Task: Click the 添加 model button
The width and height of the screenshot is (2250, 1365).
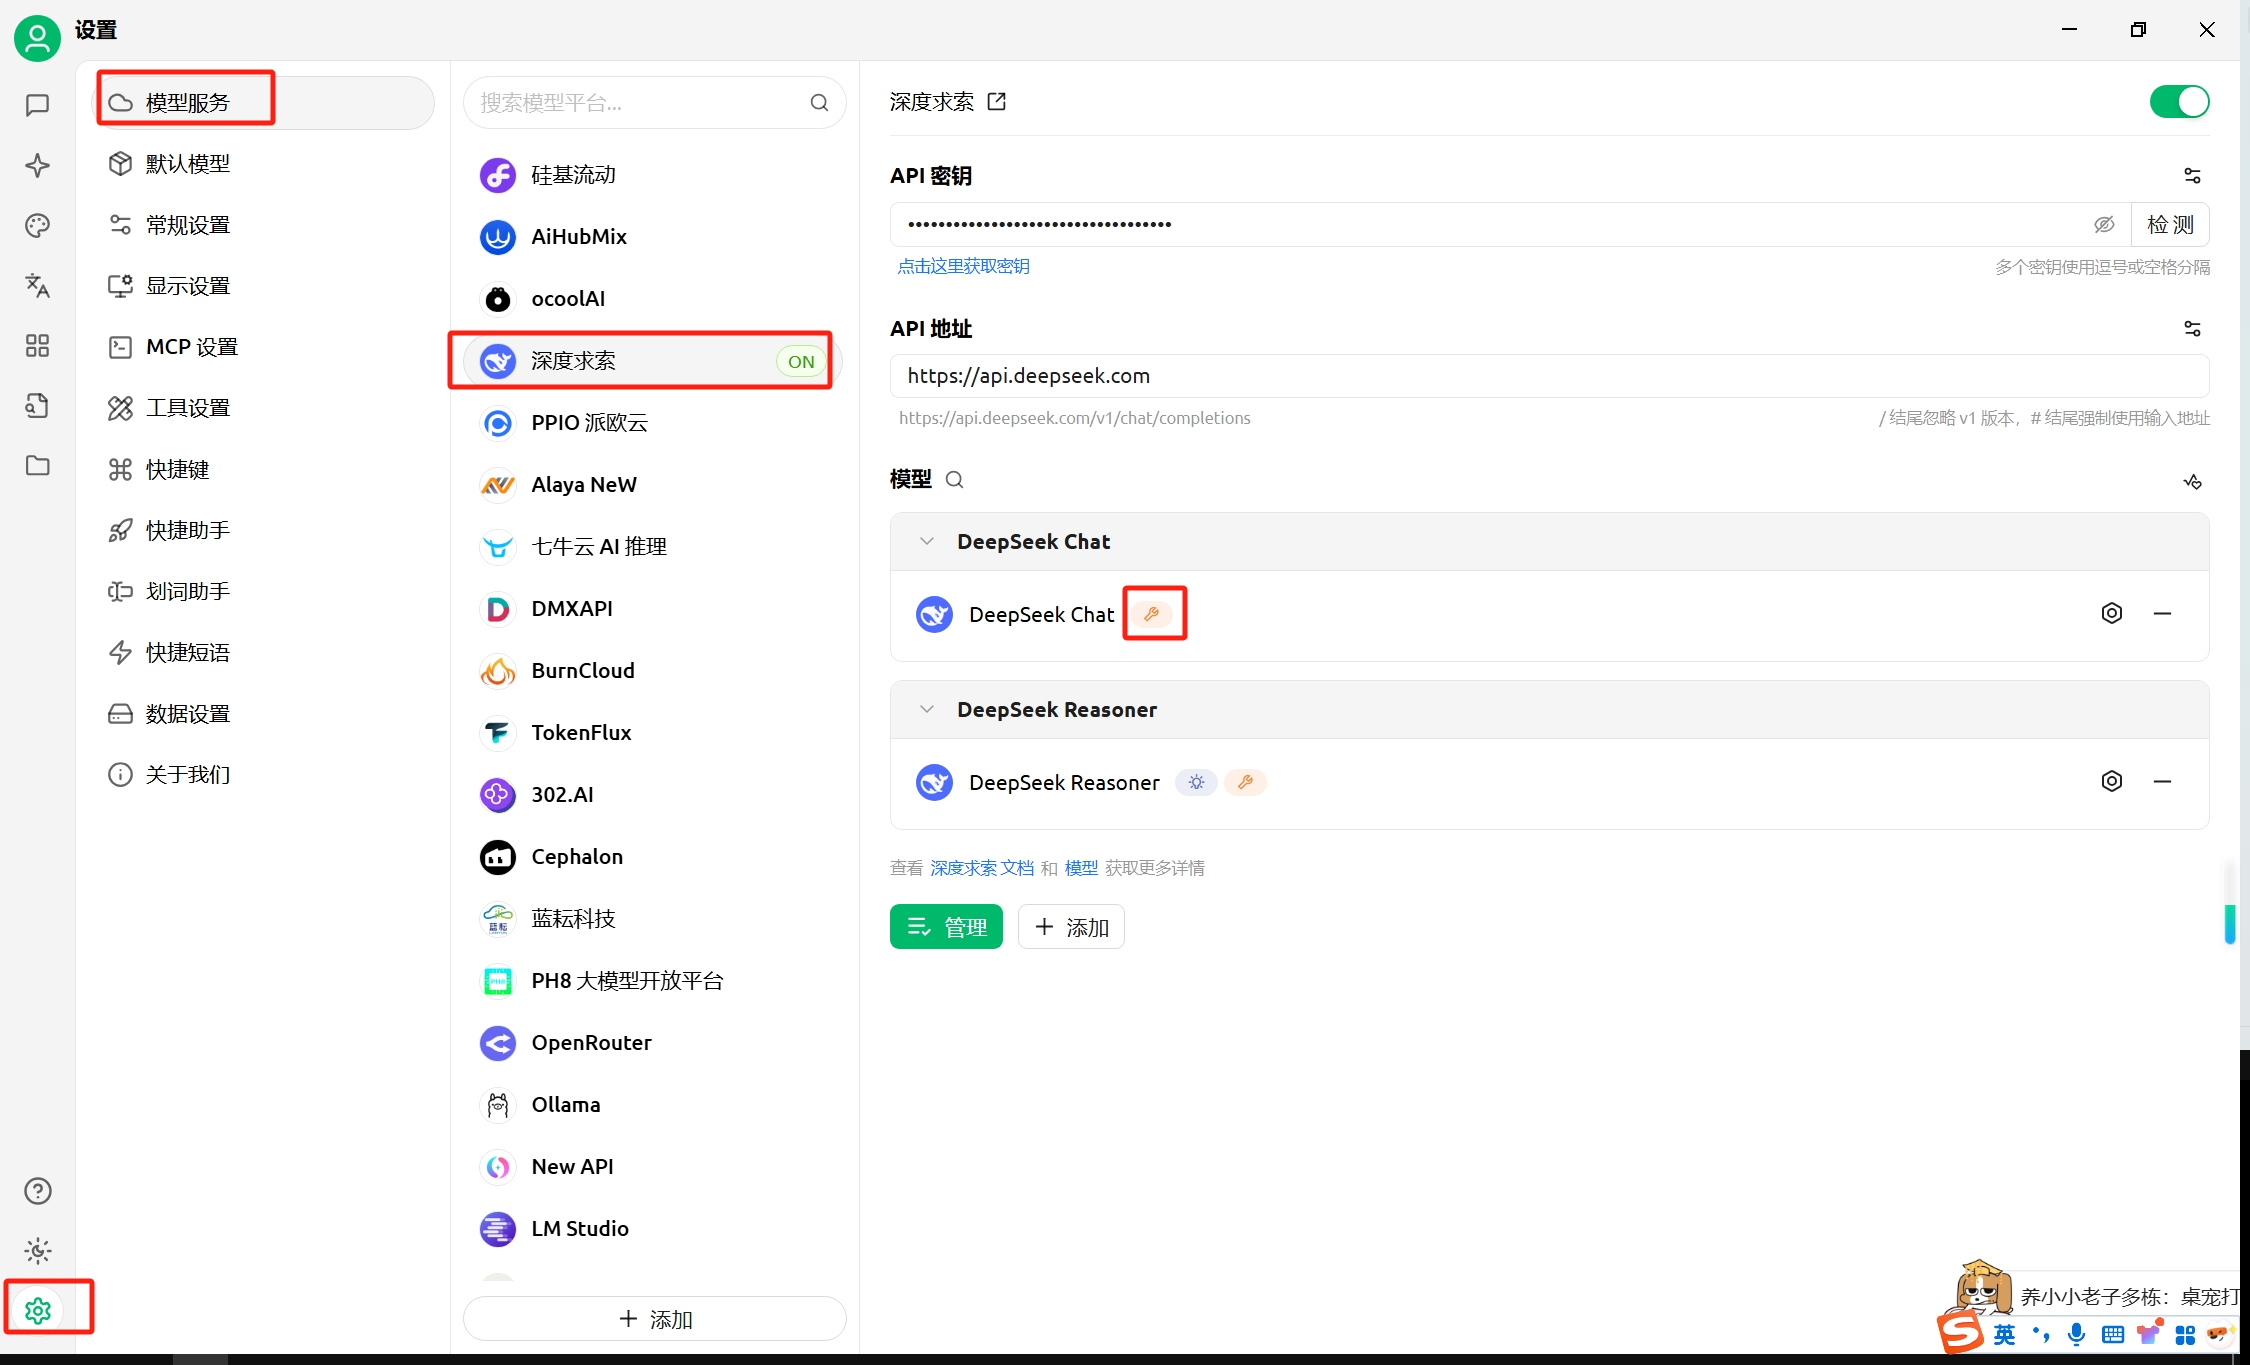Action: (x=1071, y=927)
